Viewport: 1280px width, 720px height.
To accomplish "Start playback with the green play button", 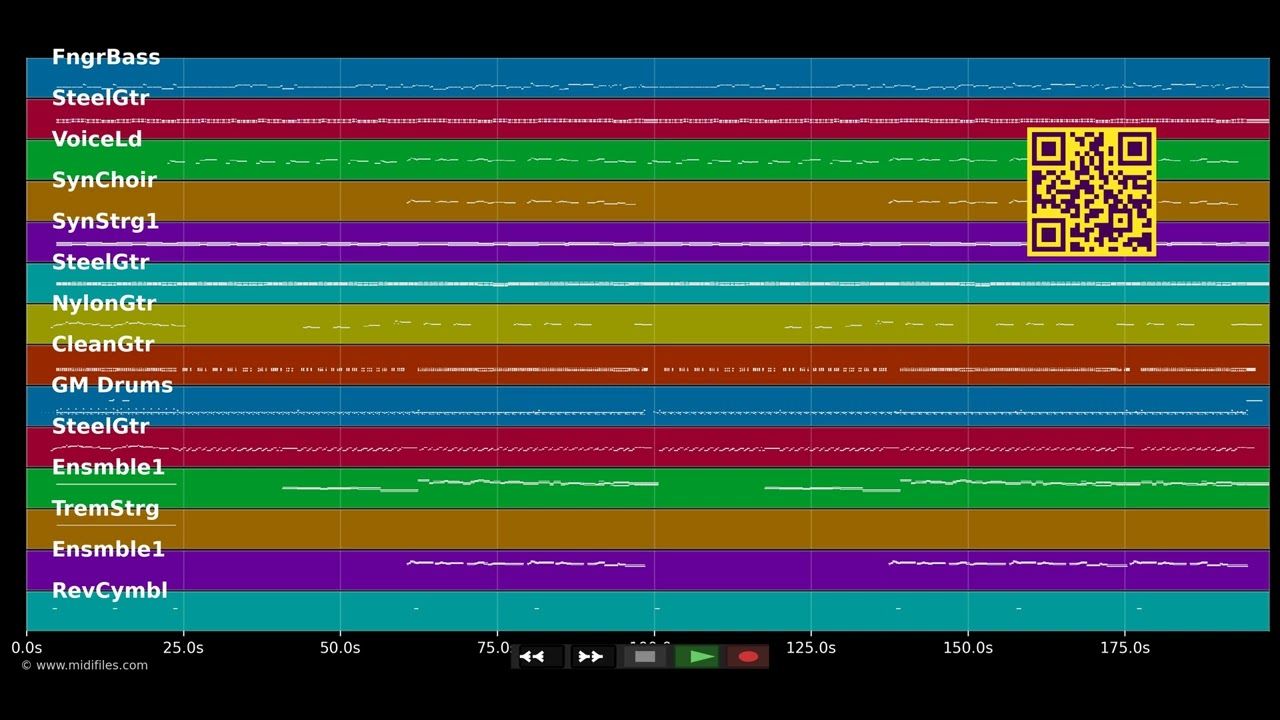I will pos(697,657).
